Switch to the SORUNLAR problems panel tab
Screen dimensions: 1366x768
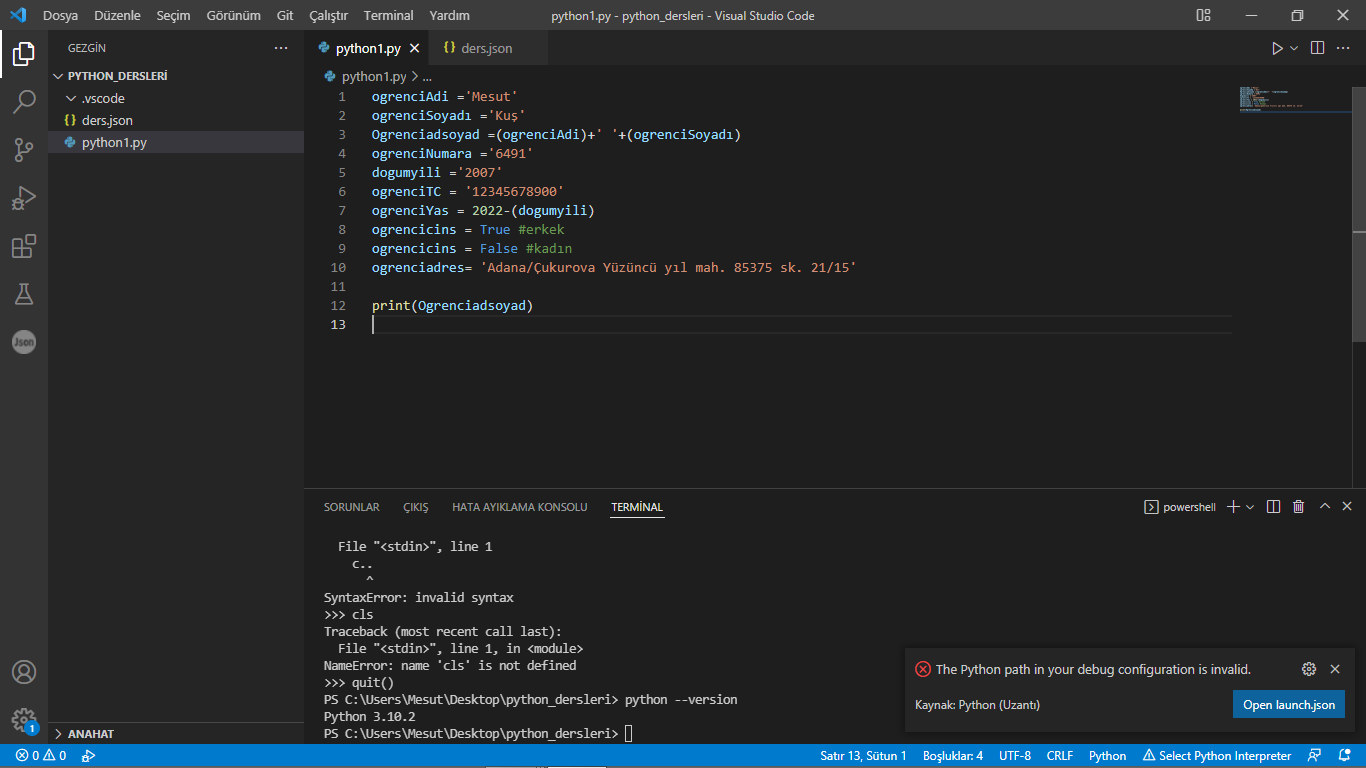351,507
